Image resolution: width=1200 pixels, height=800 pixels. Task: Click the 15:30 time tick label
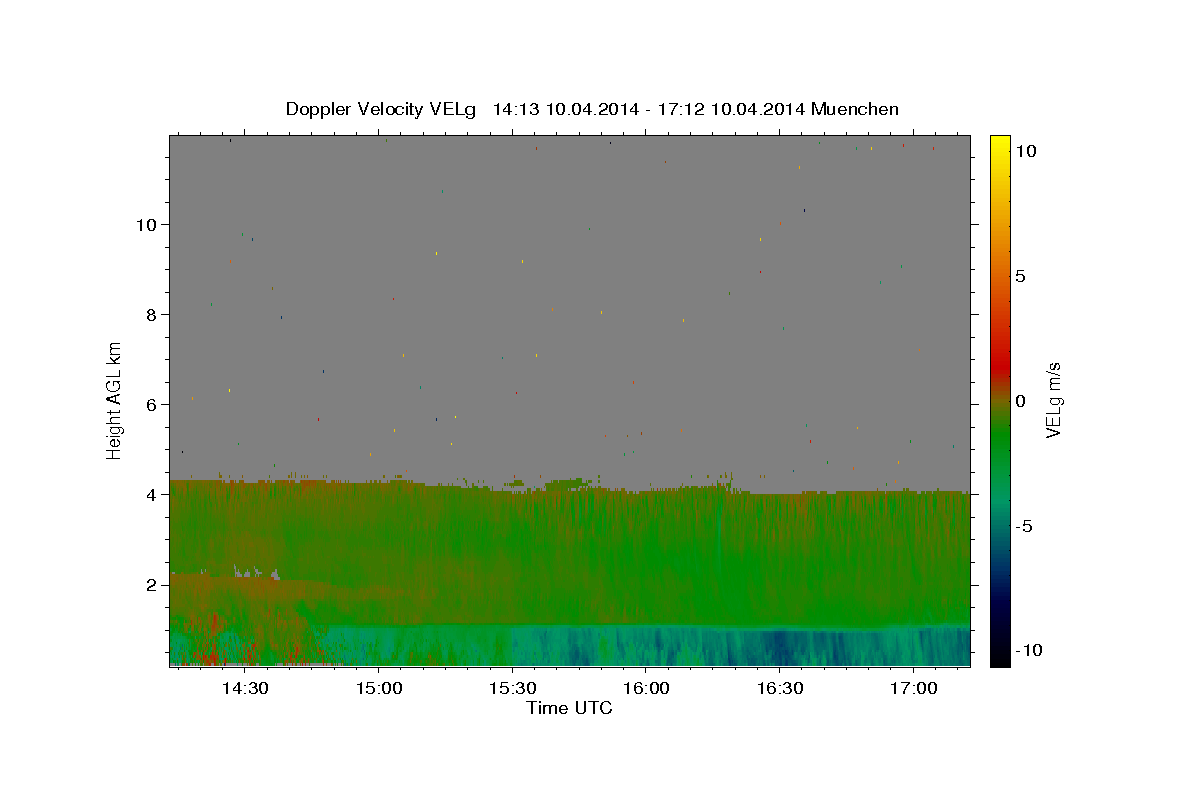tap(512, 688)
